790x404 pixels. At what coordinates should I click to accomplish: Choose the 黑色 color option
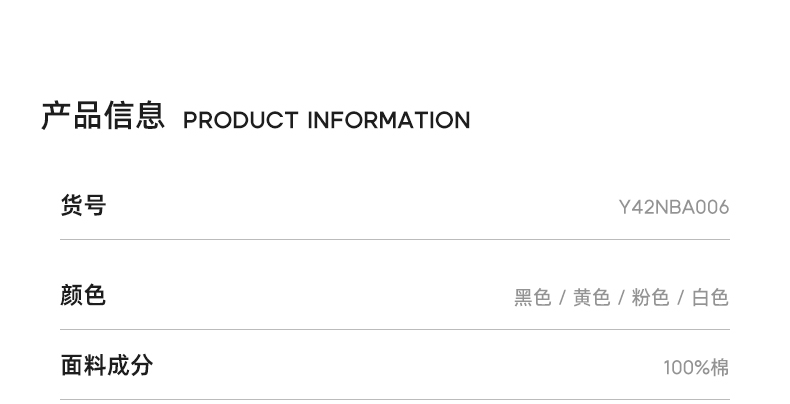(533, 297)
